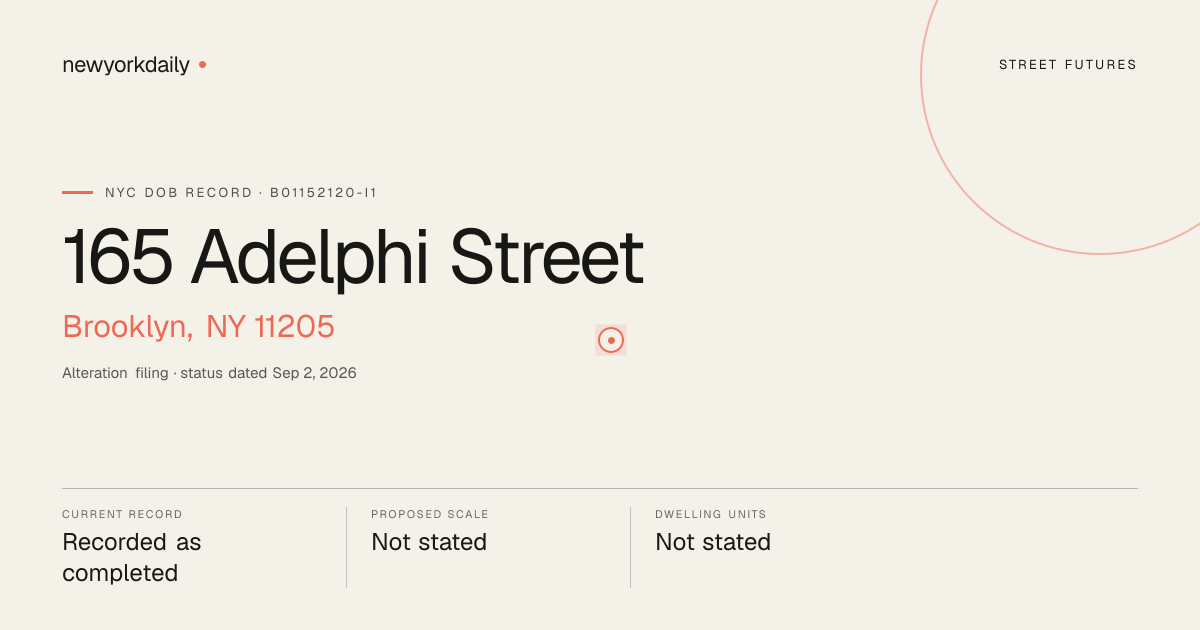1200x630 pixels.
Task: Select the NYC DOB RECORD label
Action: pyautogui.click(x=179, y=192)
